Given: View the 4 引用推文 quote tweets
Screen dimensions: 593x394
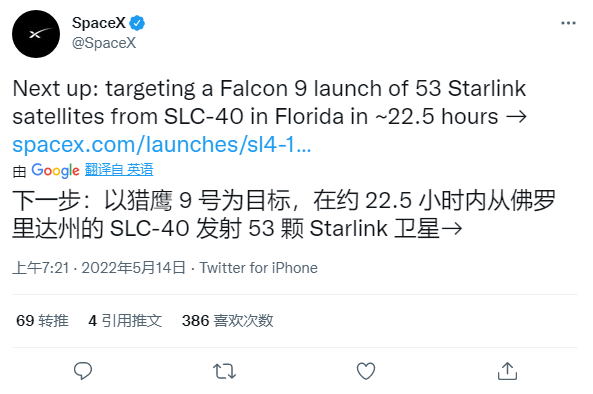Looking at the screenshot, I should tap(125, 321).
